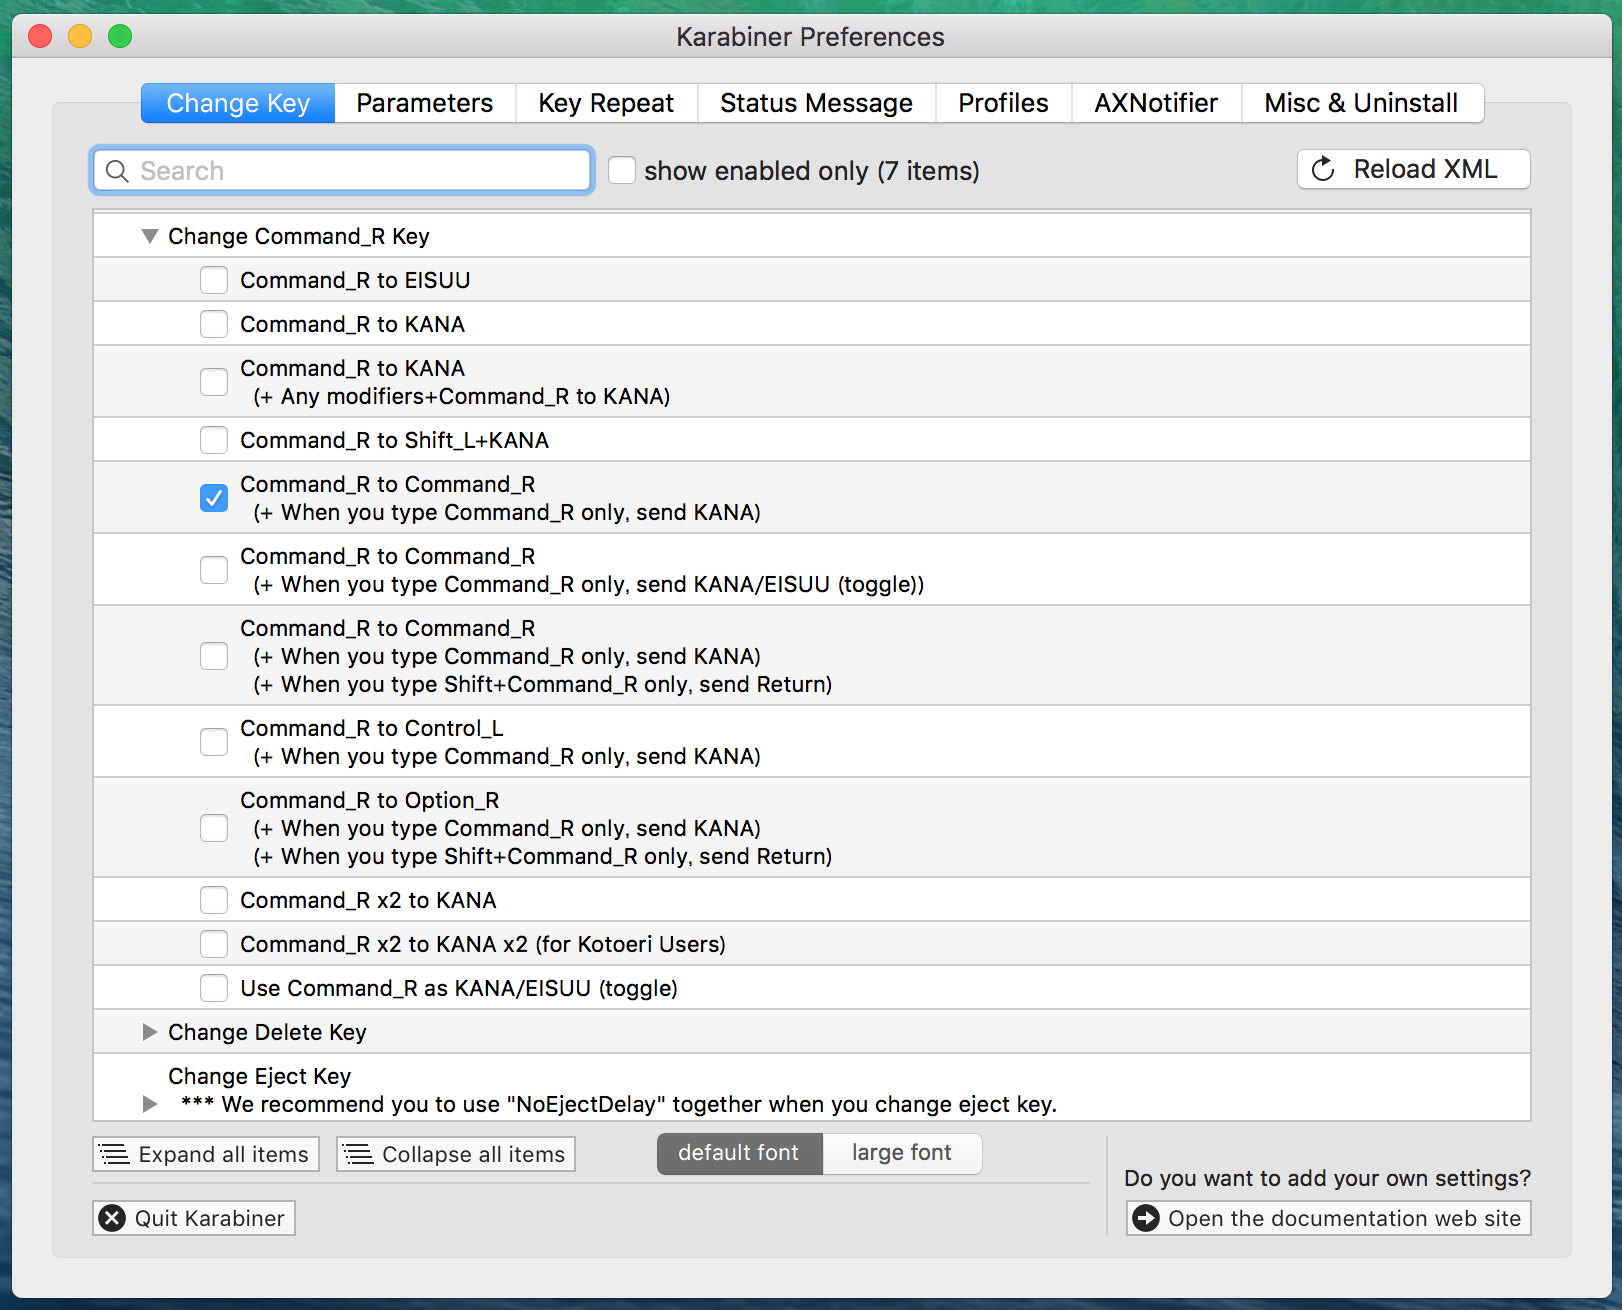Check Use Command_R as KANA/EISUU toggle
Screen dimensions: 1622x1310
coord(214,988)
